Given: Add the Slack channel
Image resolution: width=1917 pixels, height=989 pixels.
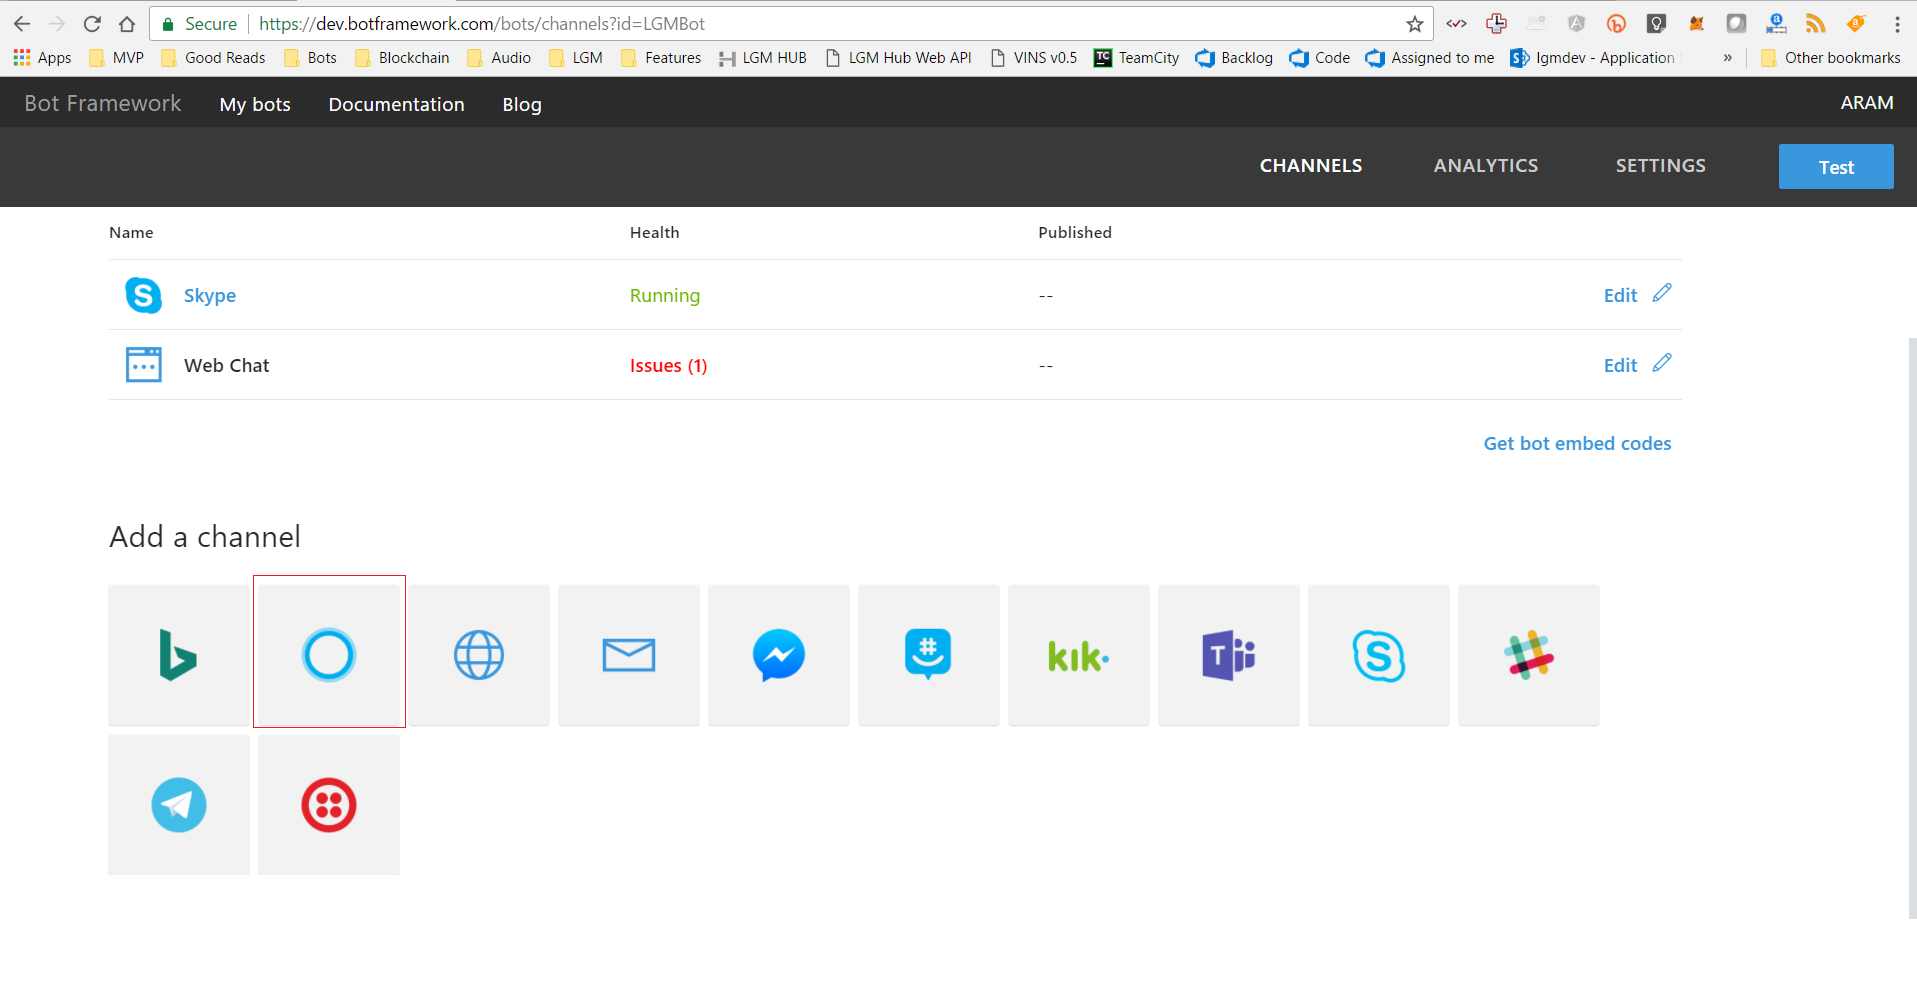Looking at the screenshot, I should (1529, 655).
